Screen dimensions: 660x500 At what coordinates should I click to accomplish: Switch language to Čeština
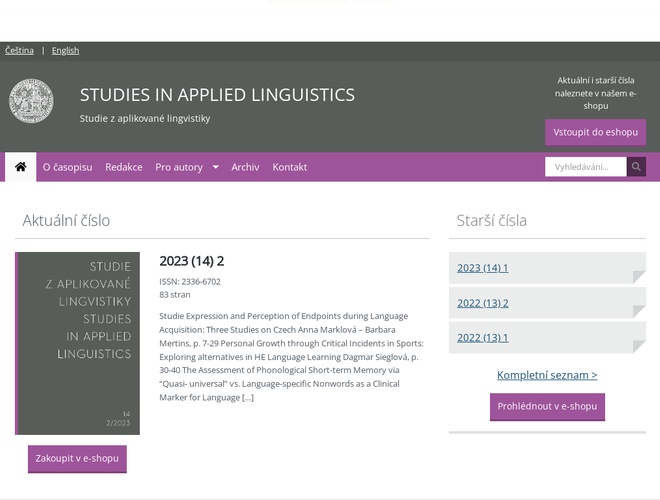[x=19, y=50]
